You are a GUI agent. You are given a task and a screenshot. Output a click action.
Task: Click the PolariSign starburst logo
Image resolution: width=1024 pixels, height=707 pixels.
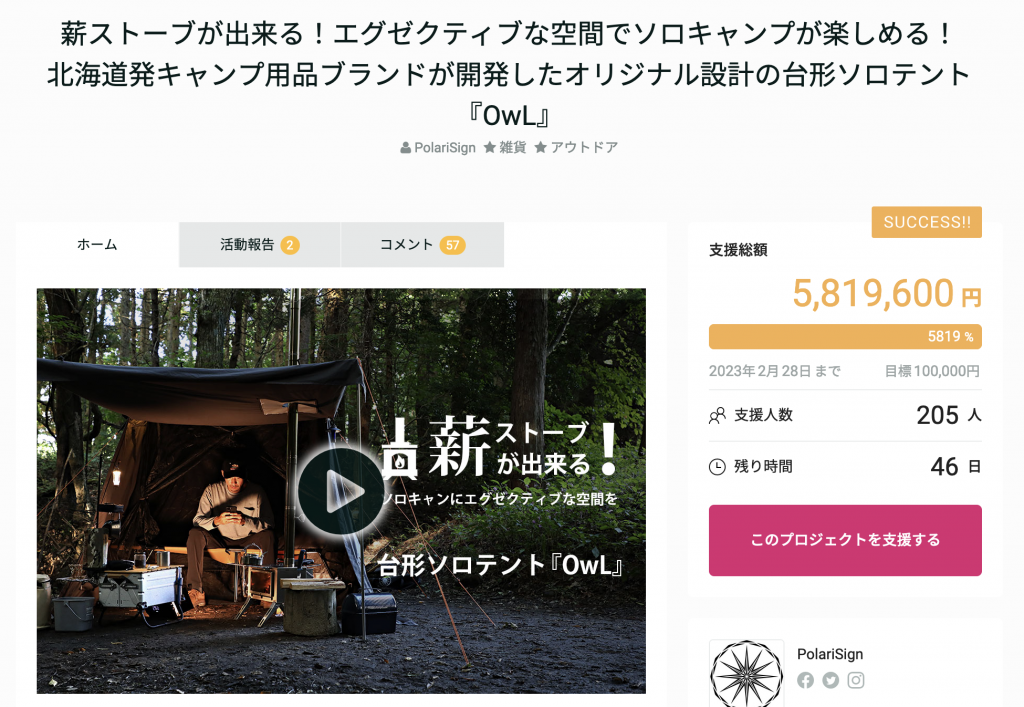click(x=746, y=674)
